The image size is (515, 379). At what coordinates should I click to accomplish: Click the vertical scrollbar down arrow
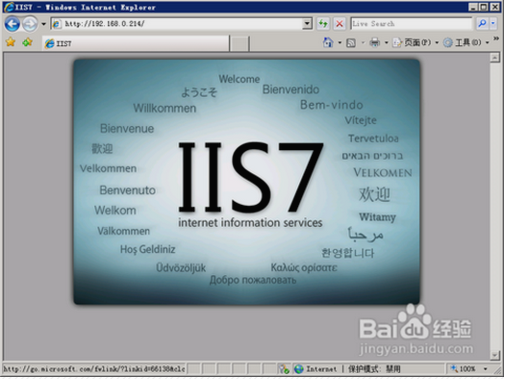[495, 355]
